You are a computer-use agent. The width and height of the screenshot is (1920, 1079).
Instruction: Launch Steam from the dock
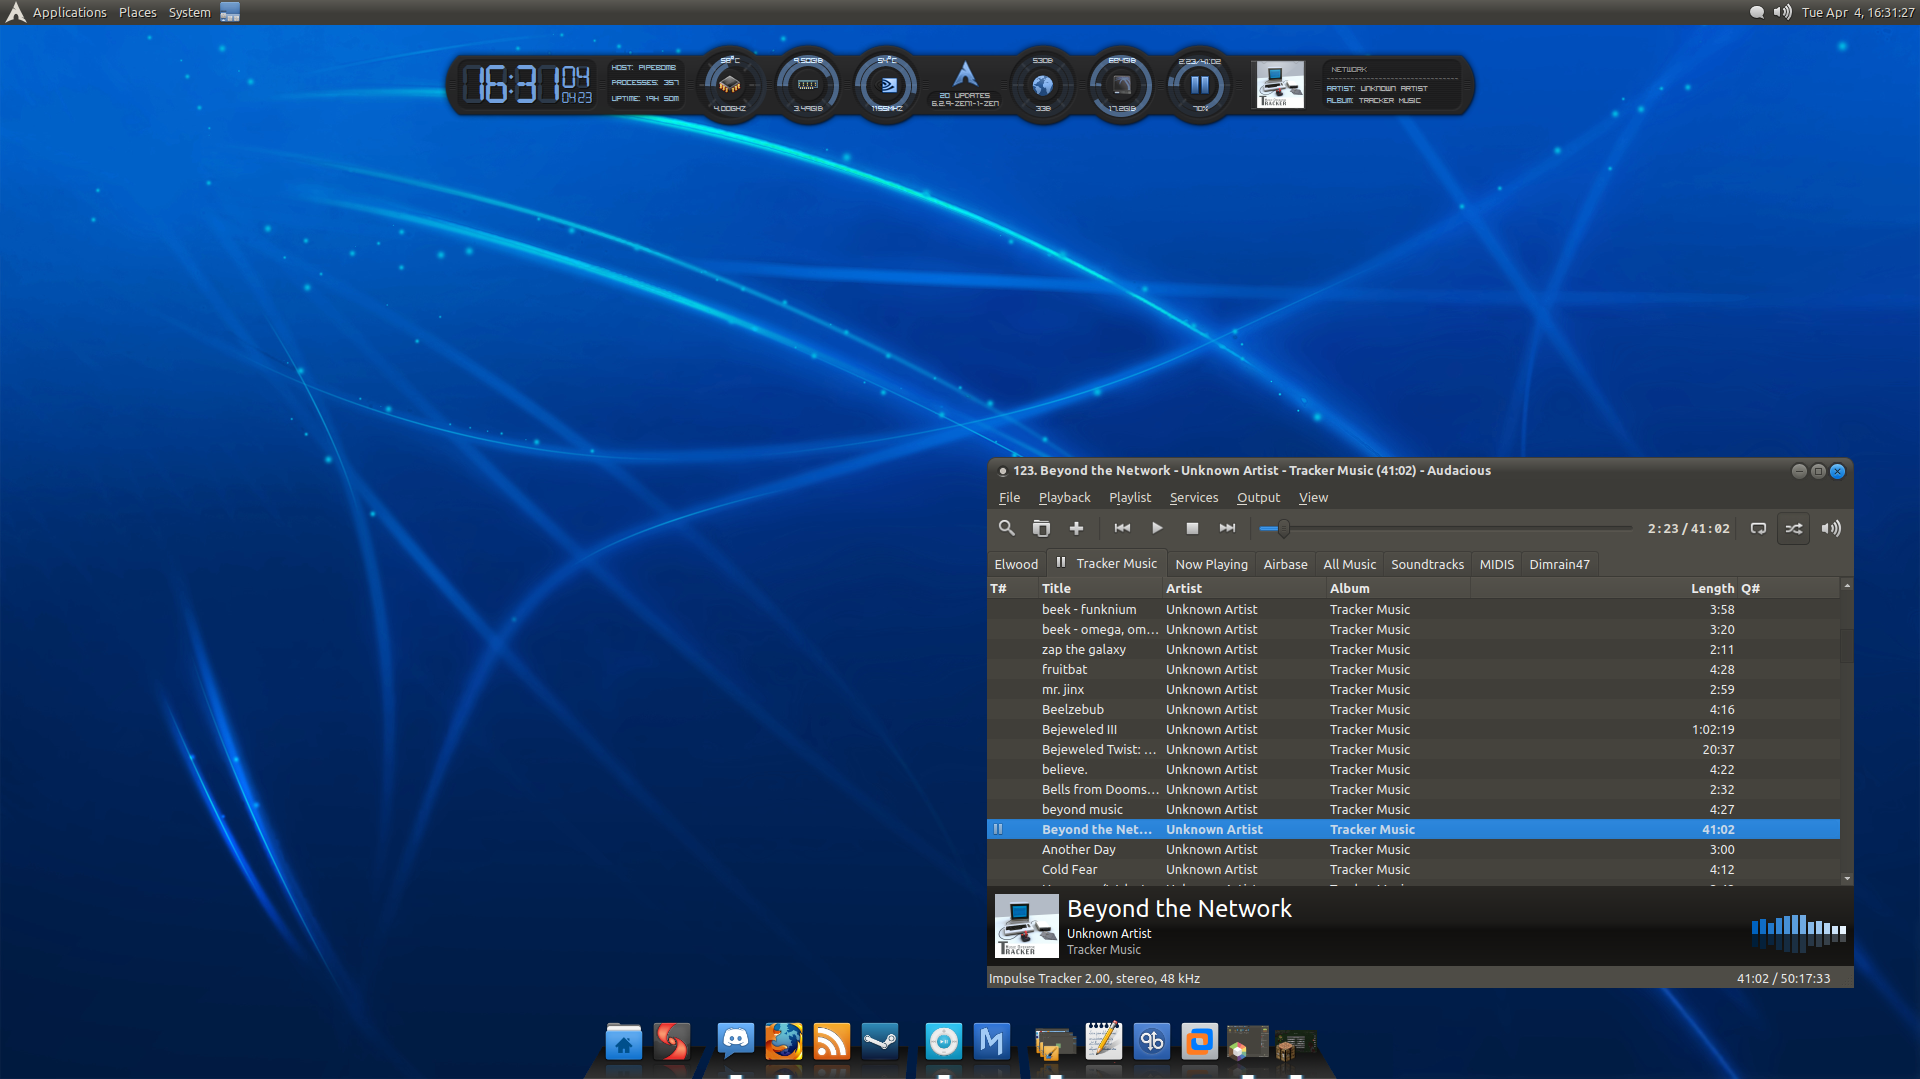pos(880,1041)
